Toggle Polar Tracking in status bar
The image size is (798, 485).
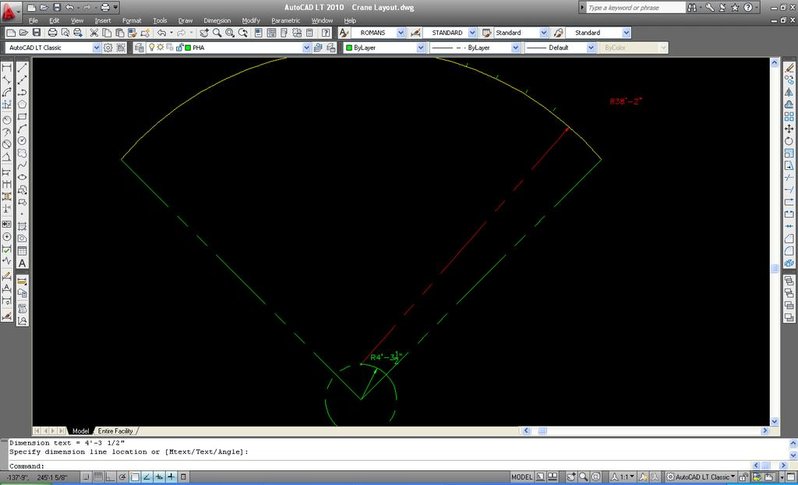tap(123, 477)
